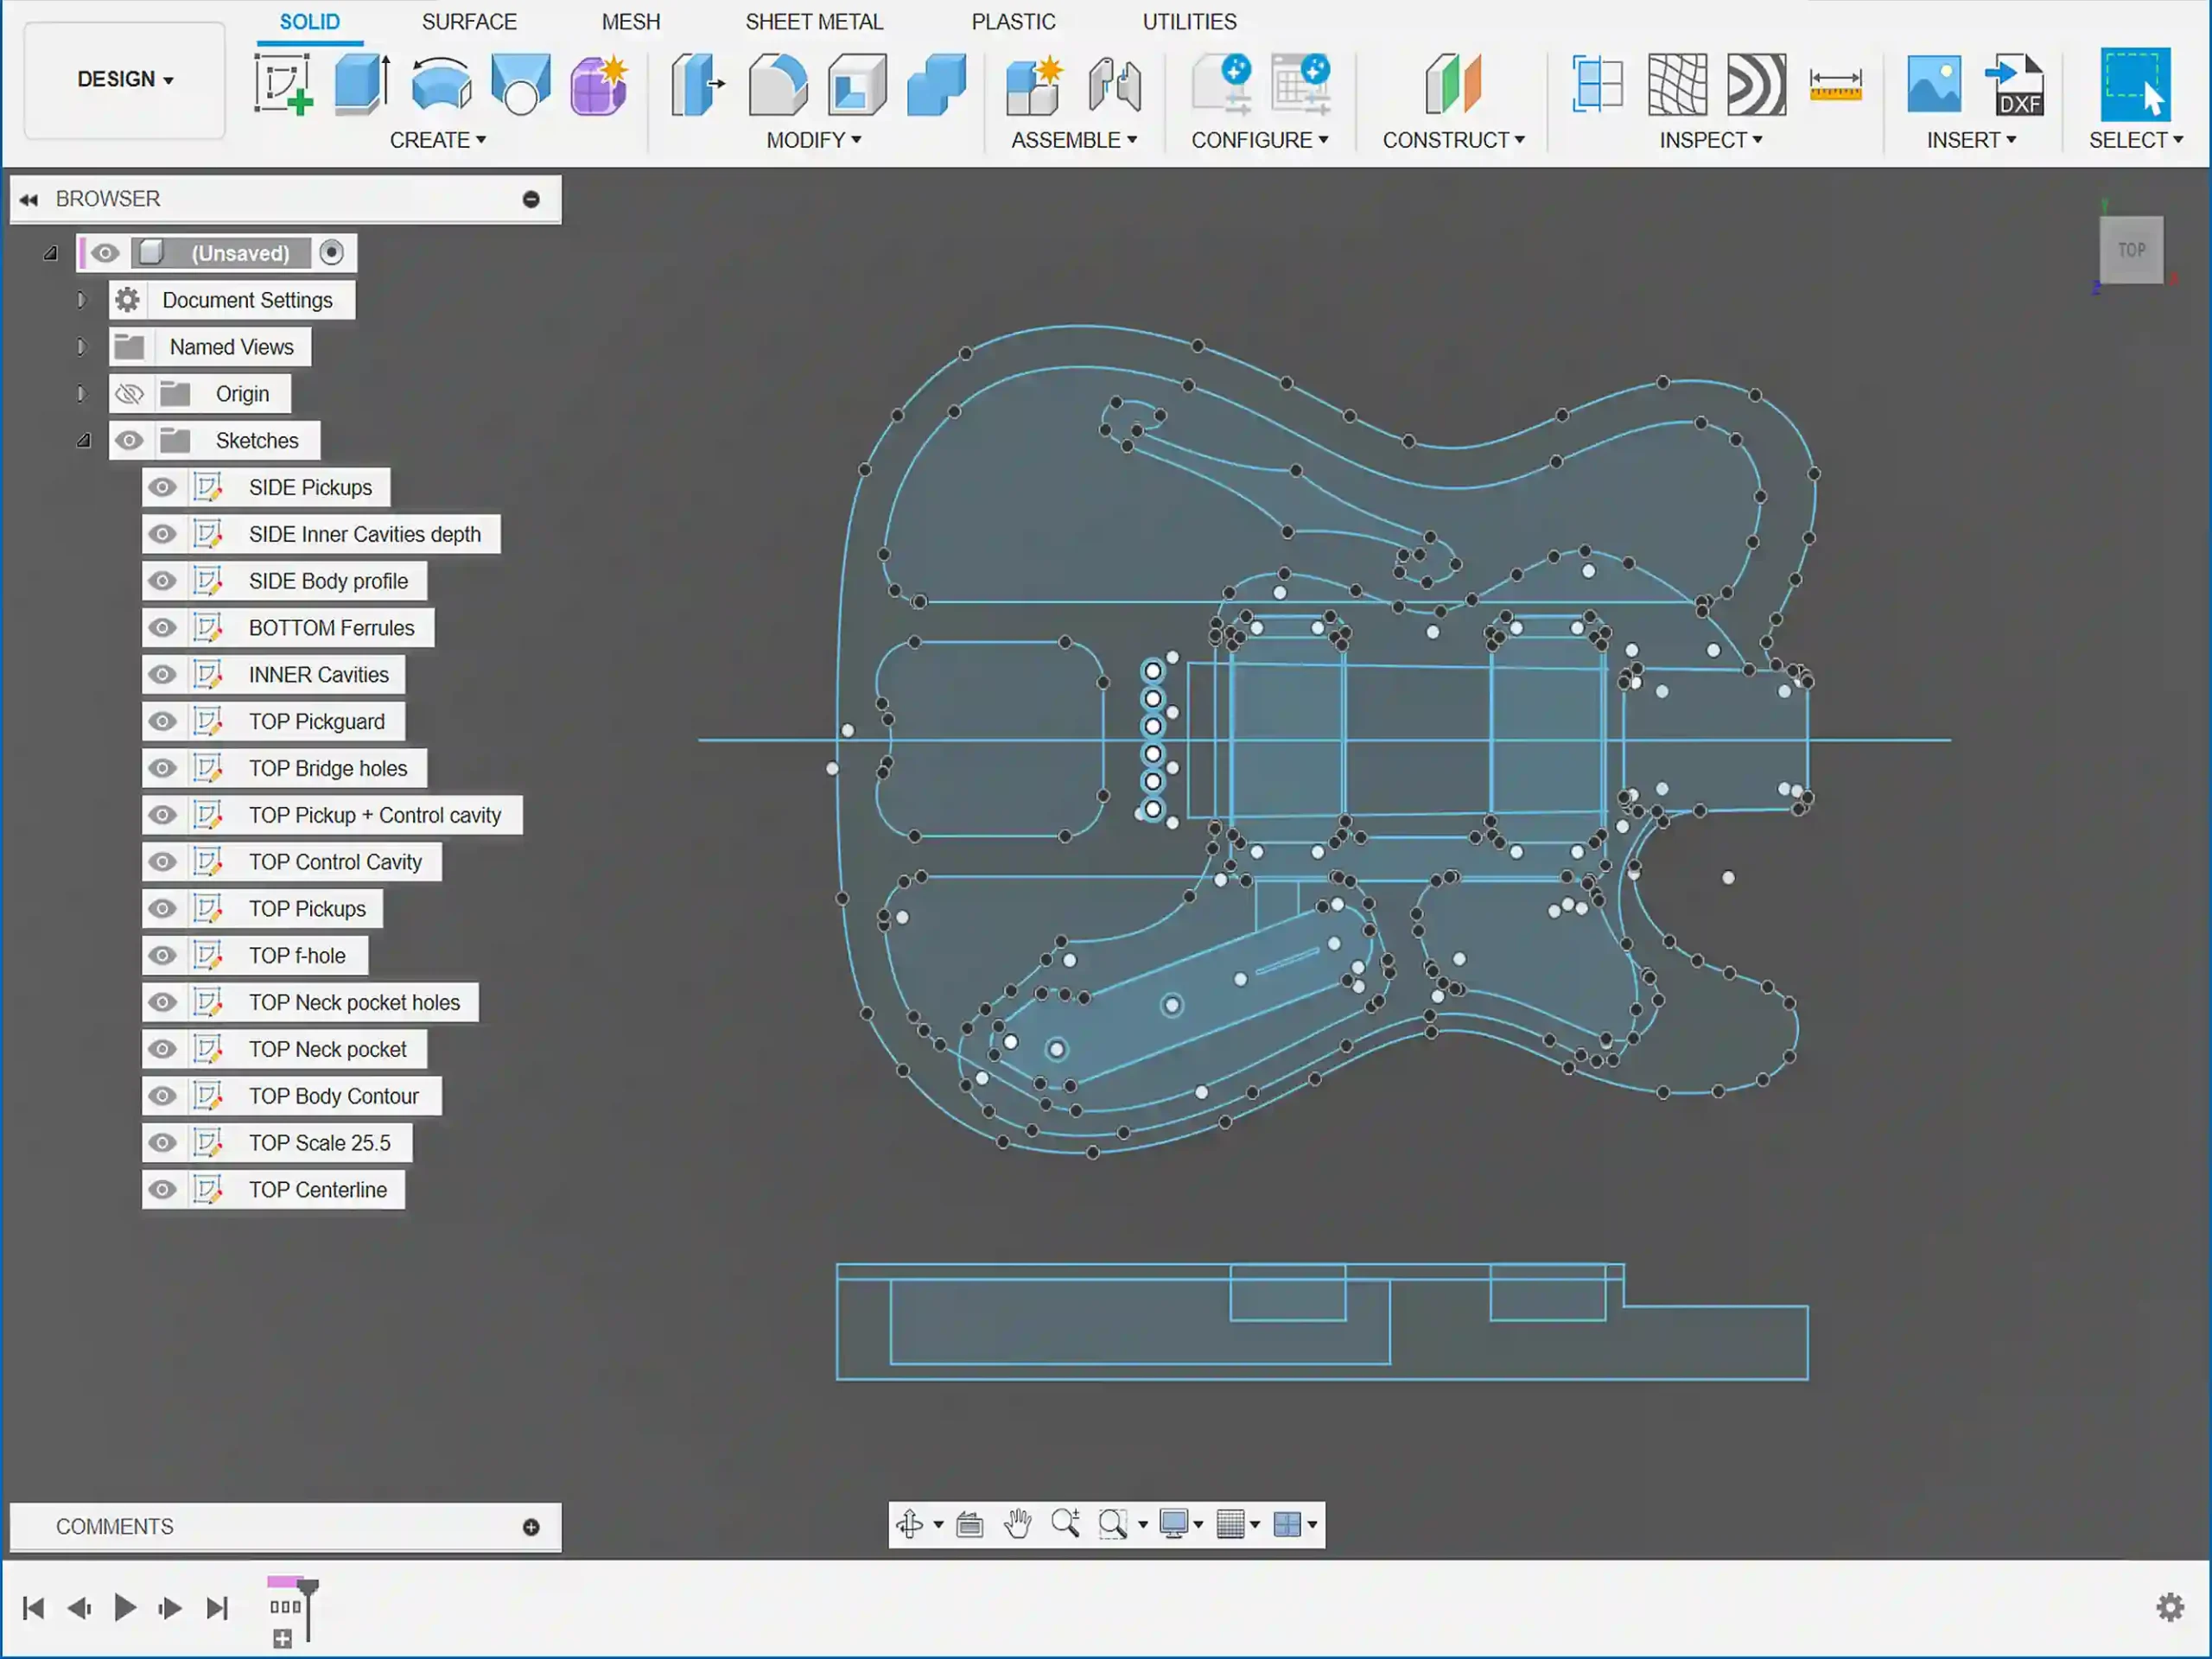Click the Configuration Table icon
2212x1659 pixels.
pyautogui.click(x=1300, y=84)
